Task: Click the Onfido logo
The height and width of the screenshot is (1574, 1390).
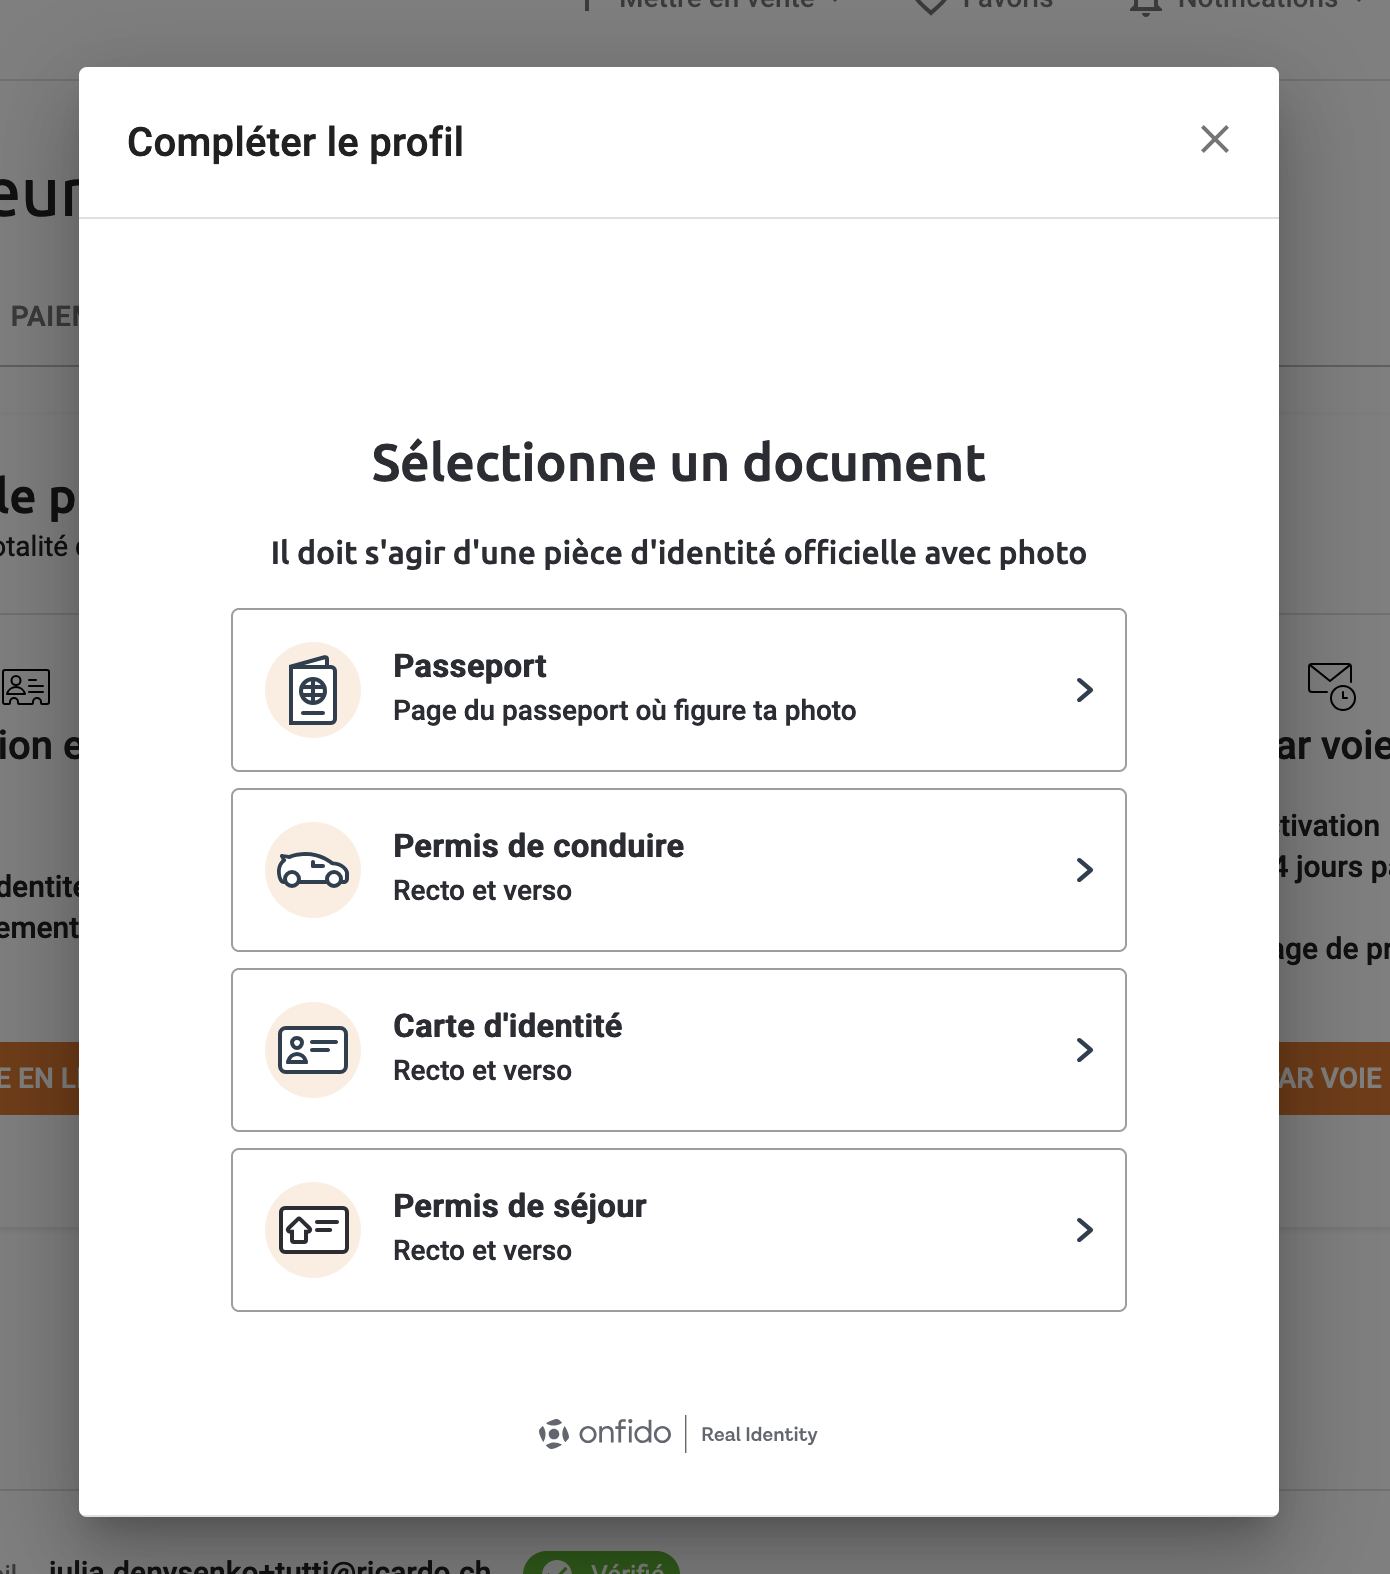Action: [x=605, y=1433]
